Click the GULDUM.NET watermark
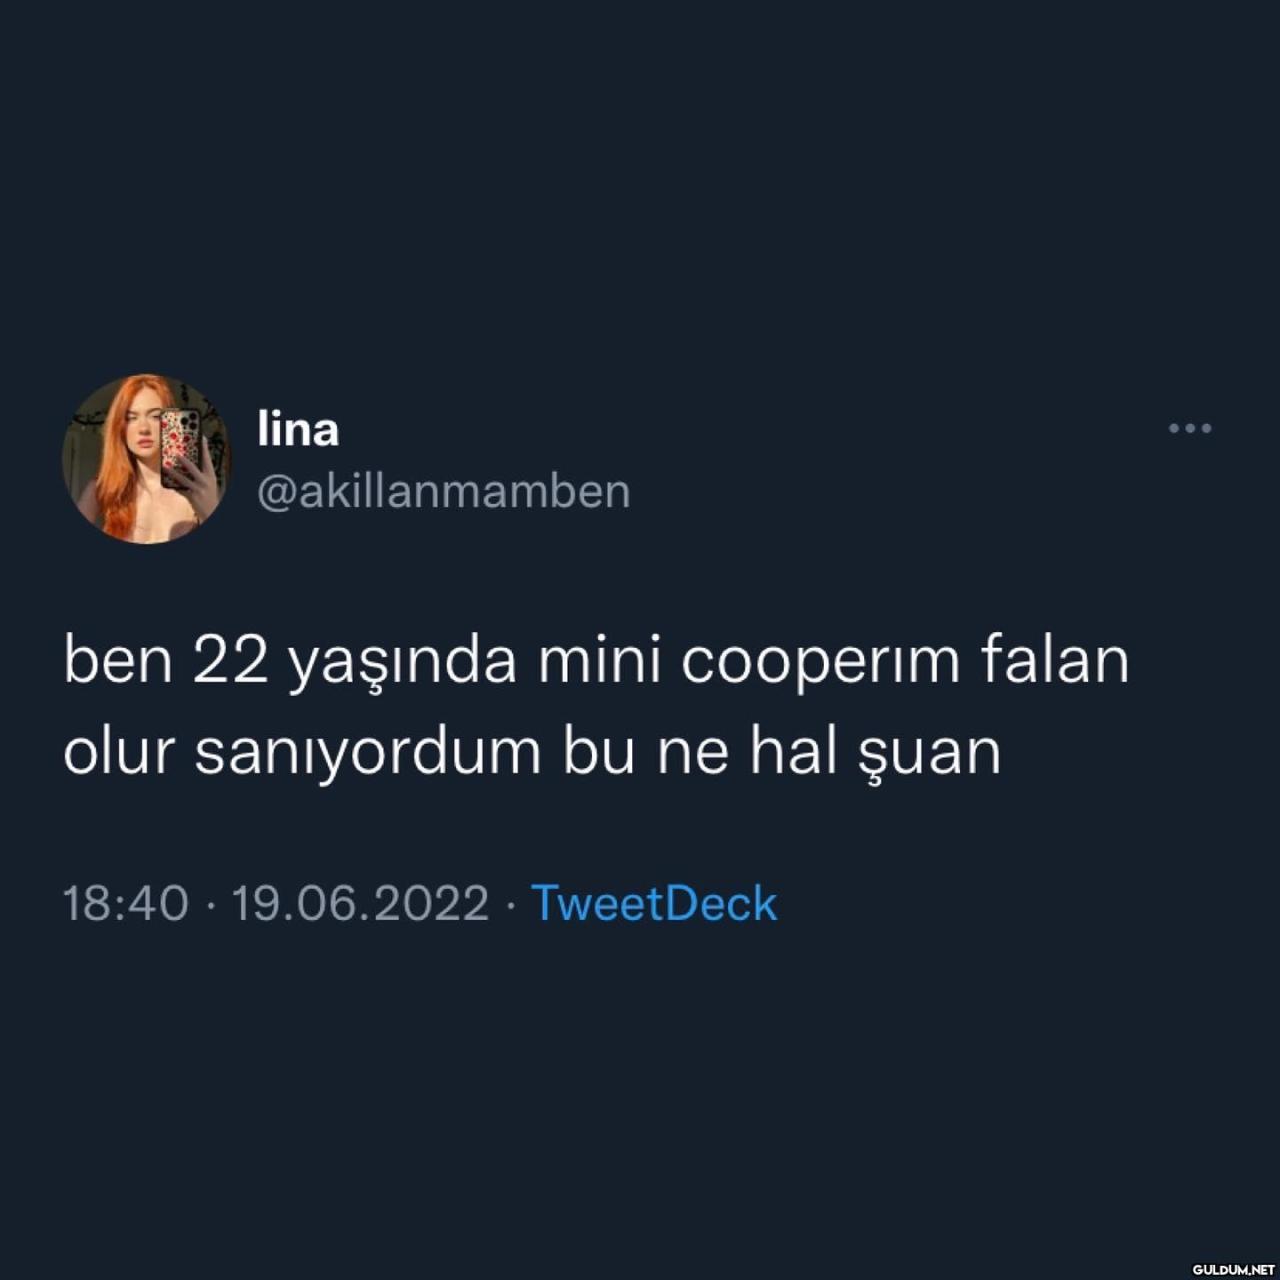Viewport: 1280px width, 1280px height. (1233, 1269)
